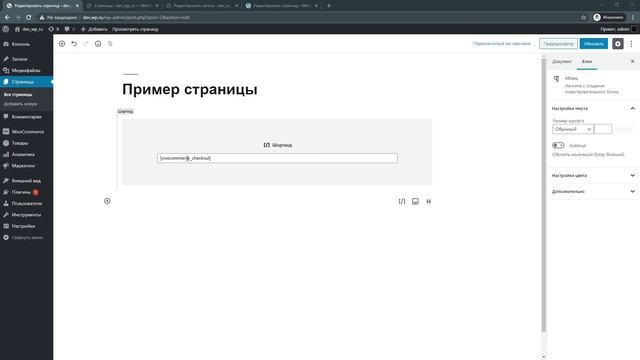The height and width of the screenshot is (360, 640).
Task: Toggle the Буквица drop cap switch
Action: 558,145
